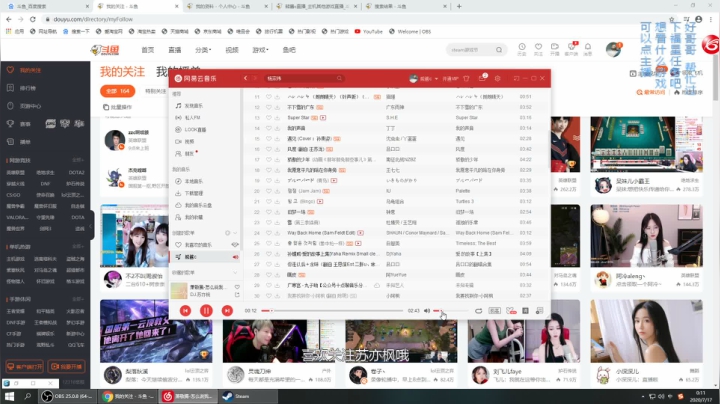720x404 pixels.
Task: Open the Palette album link
Action: [x=463, y=191]
